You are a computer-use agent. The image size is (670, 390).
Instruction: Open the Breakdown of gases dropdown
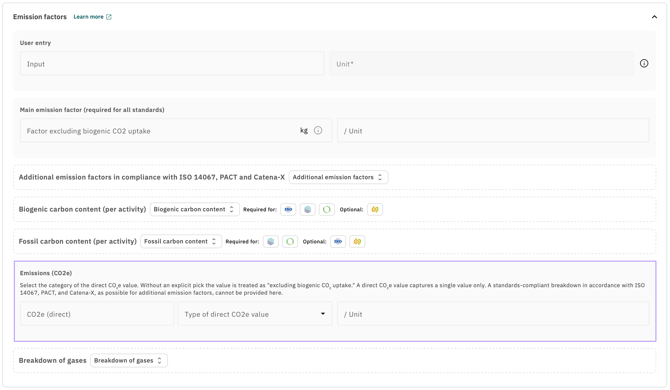click(x=129, y=361)
